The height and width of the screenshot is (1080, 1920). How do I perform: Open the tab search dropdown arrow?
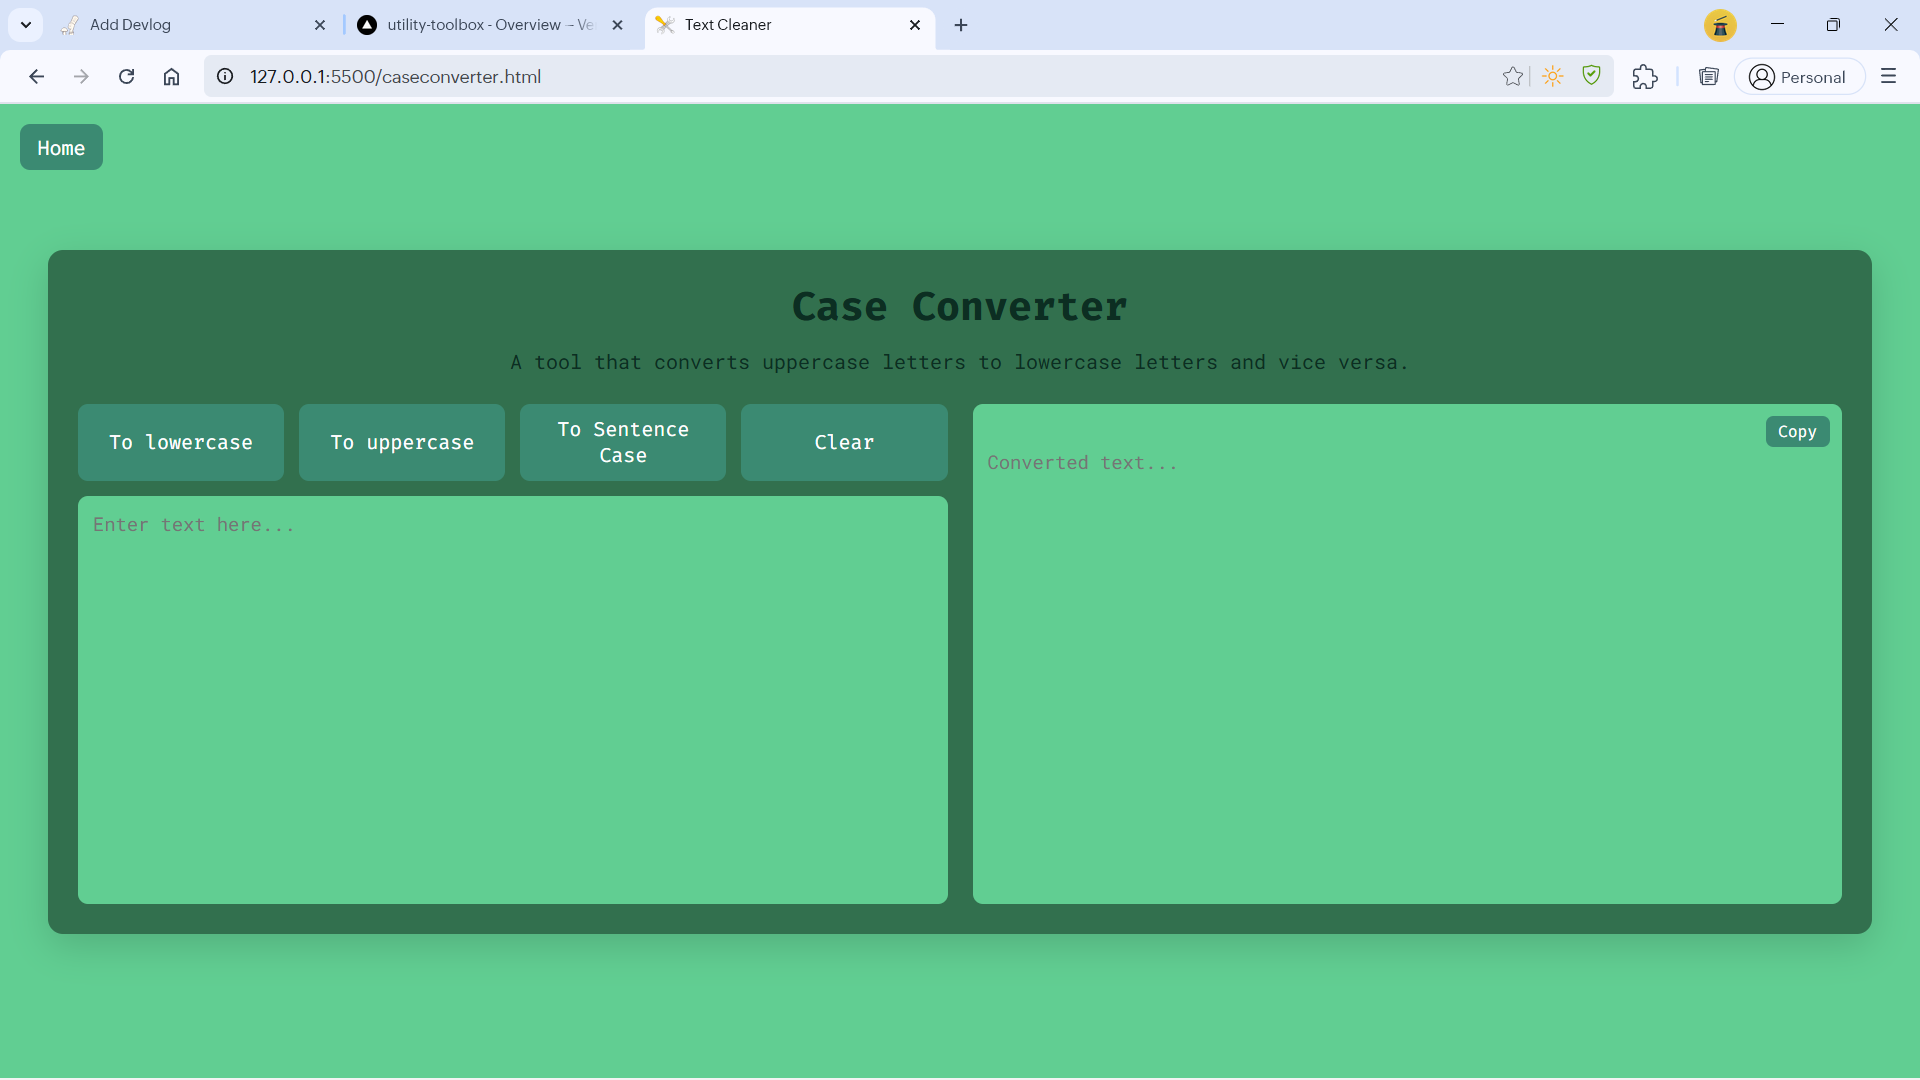26,25
